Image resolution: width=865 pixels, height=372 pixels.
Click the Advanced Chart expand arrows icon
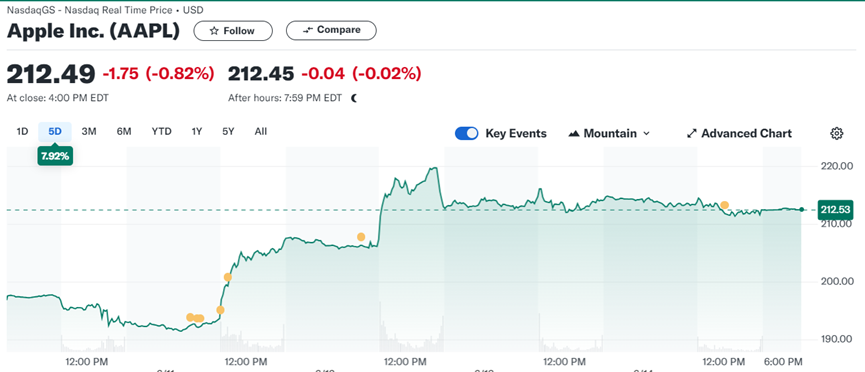coord(692,134)
